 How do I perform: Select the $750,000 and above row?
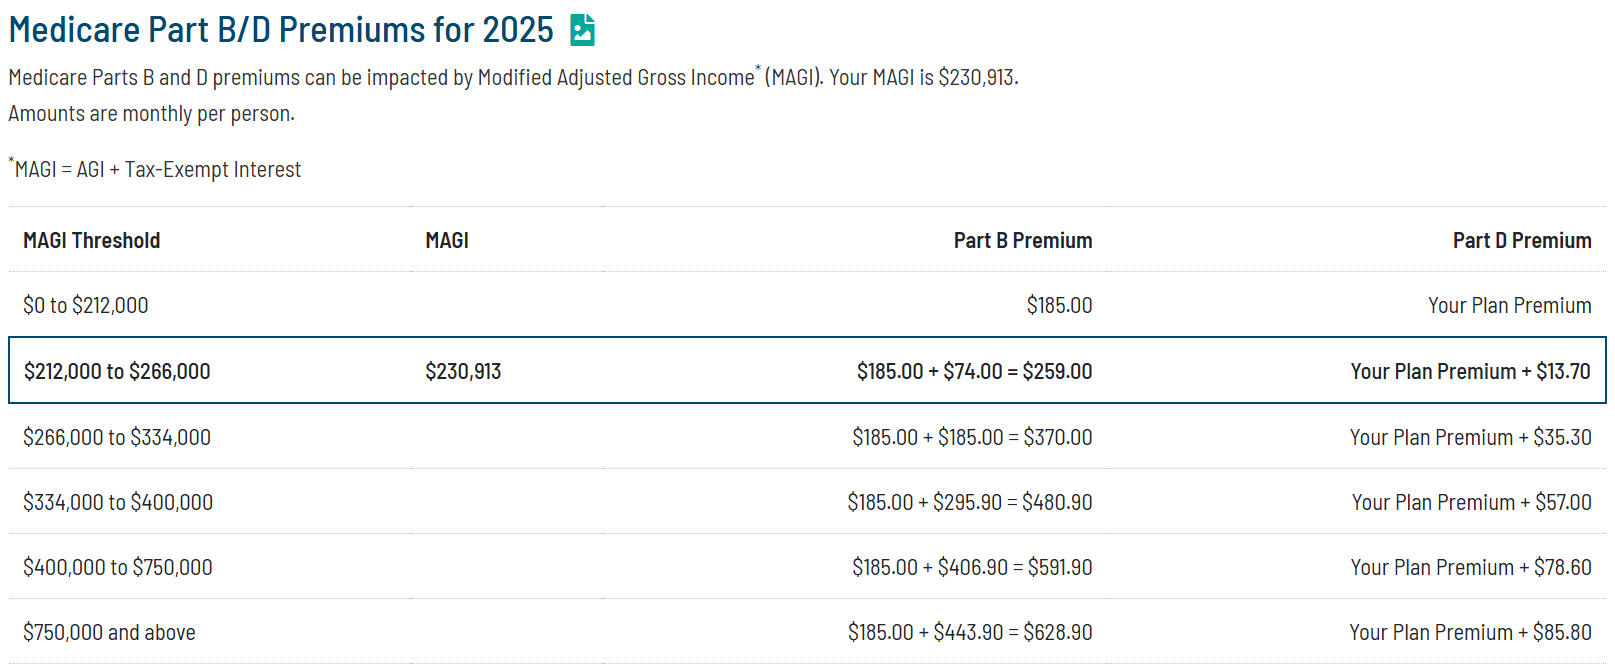807,632
